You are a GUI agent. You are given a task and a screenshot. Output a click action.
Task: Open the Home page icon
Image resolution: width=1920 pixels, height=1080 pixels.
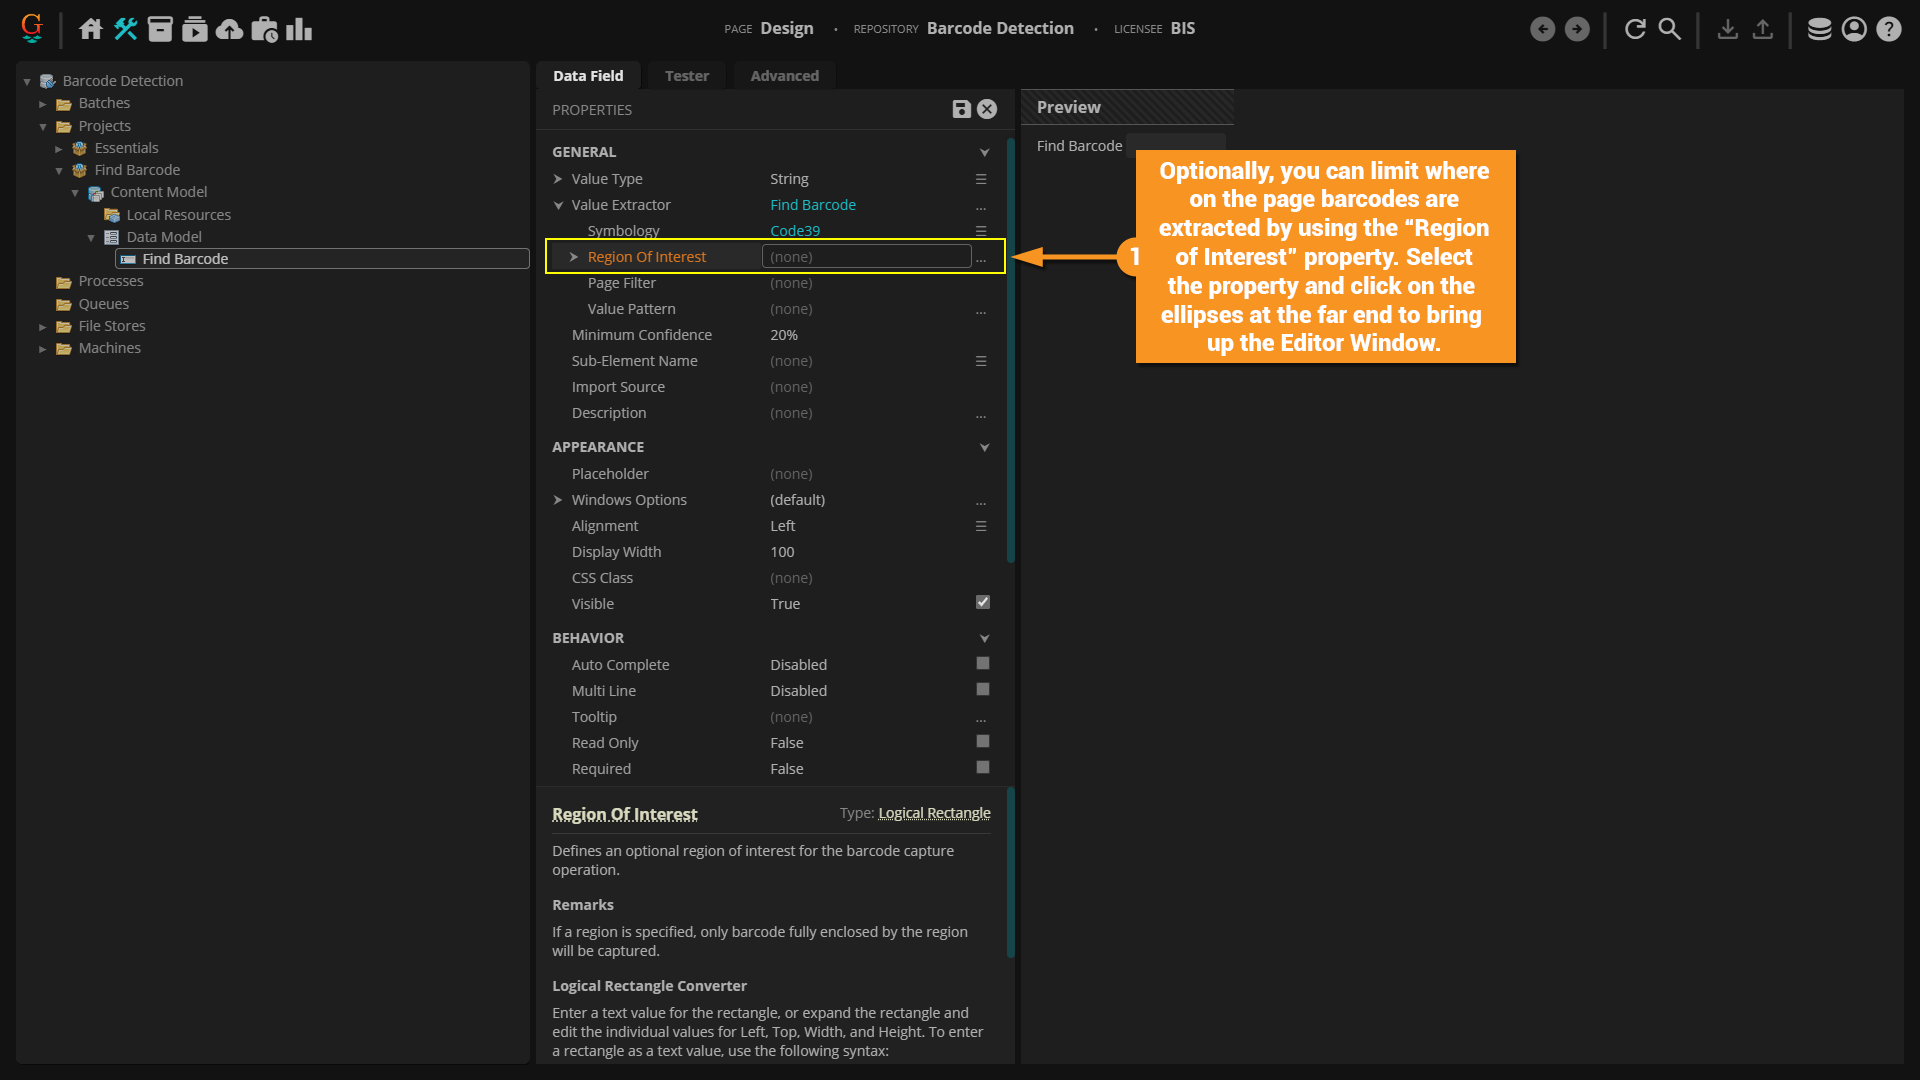tap(91, 29)
